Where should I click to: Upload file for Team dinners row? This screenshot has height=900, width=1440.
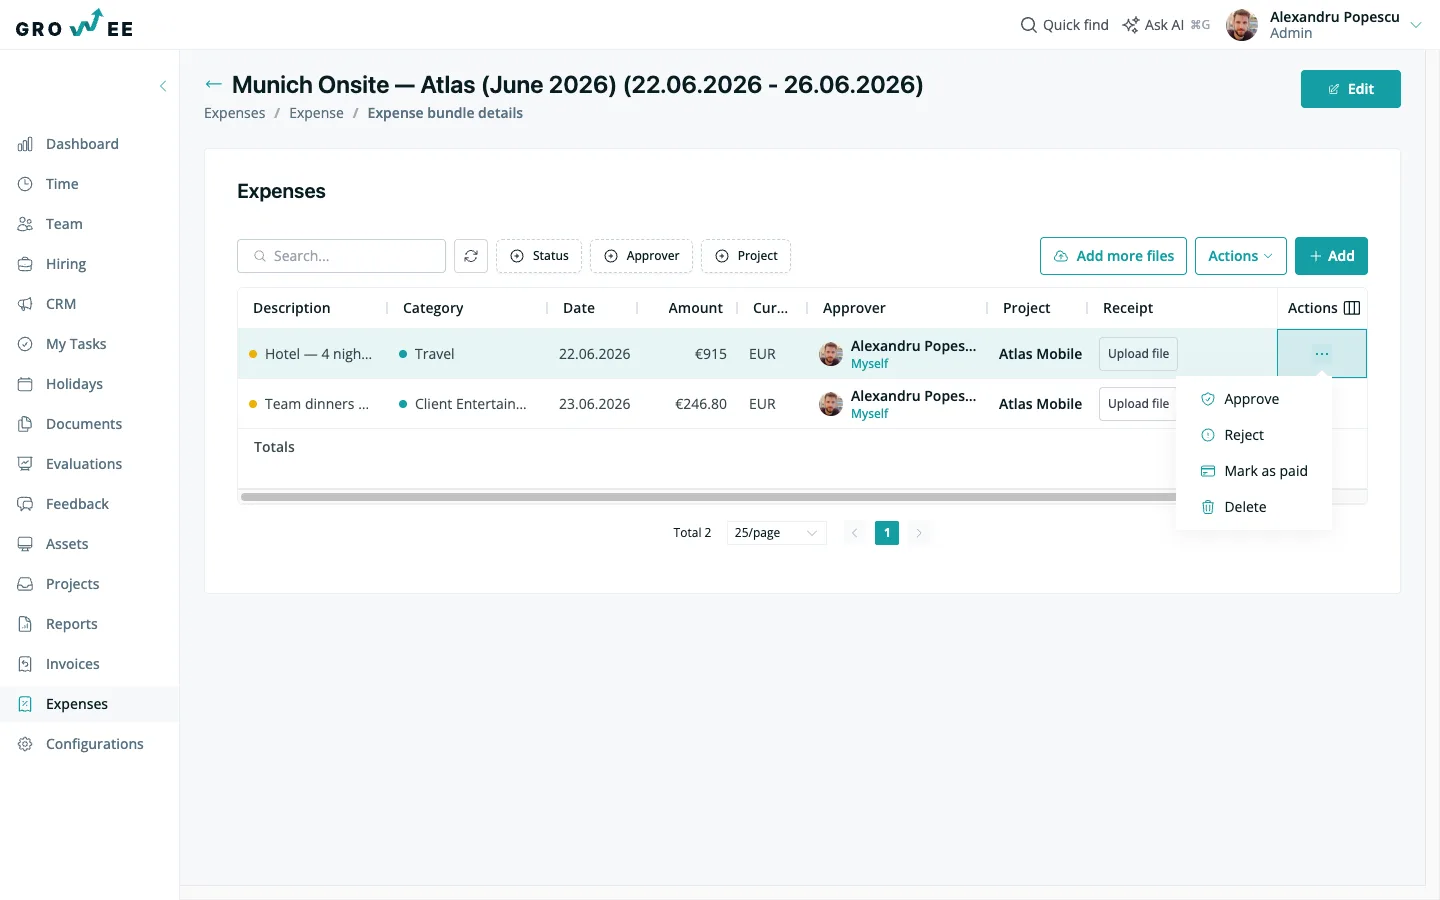[1138, 404]
